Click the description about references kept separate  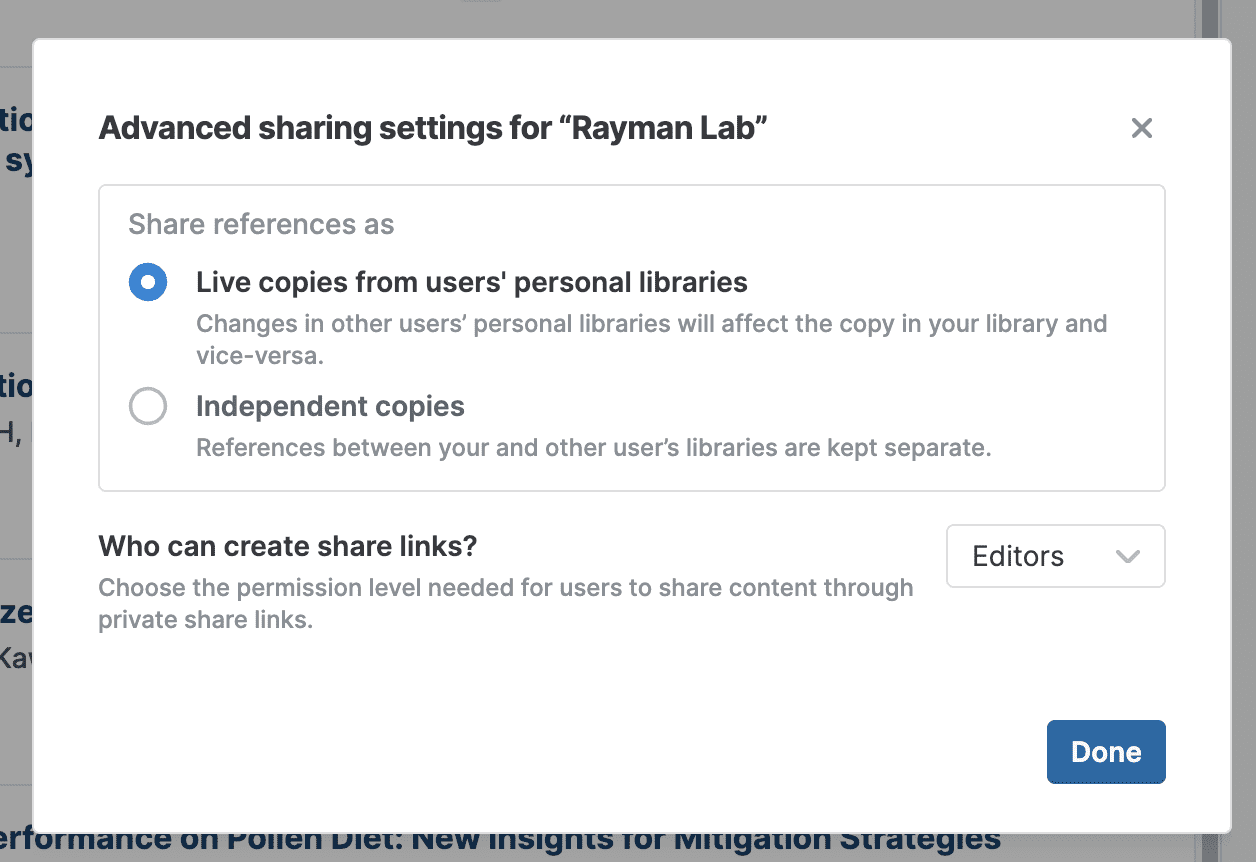coord(593,448)
